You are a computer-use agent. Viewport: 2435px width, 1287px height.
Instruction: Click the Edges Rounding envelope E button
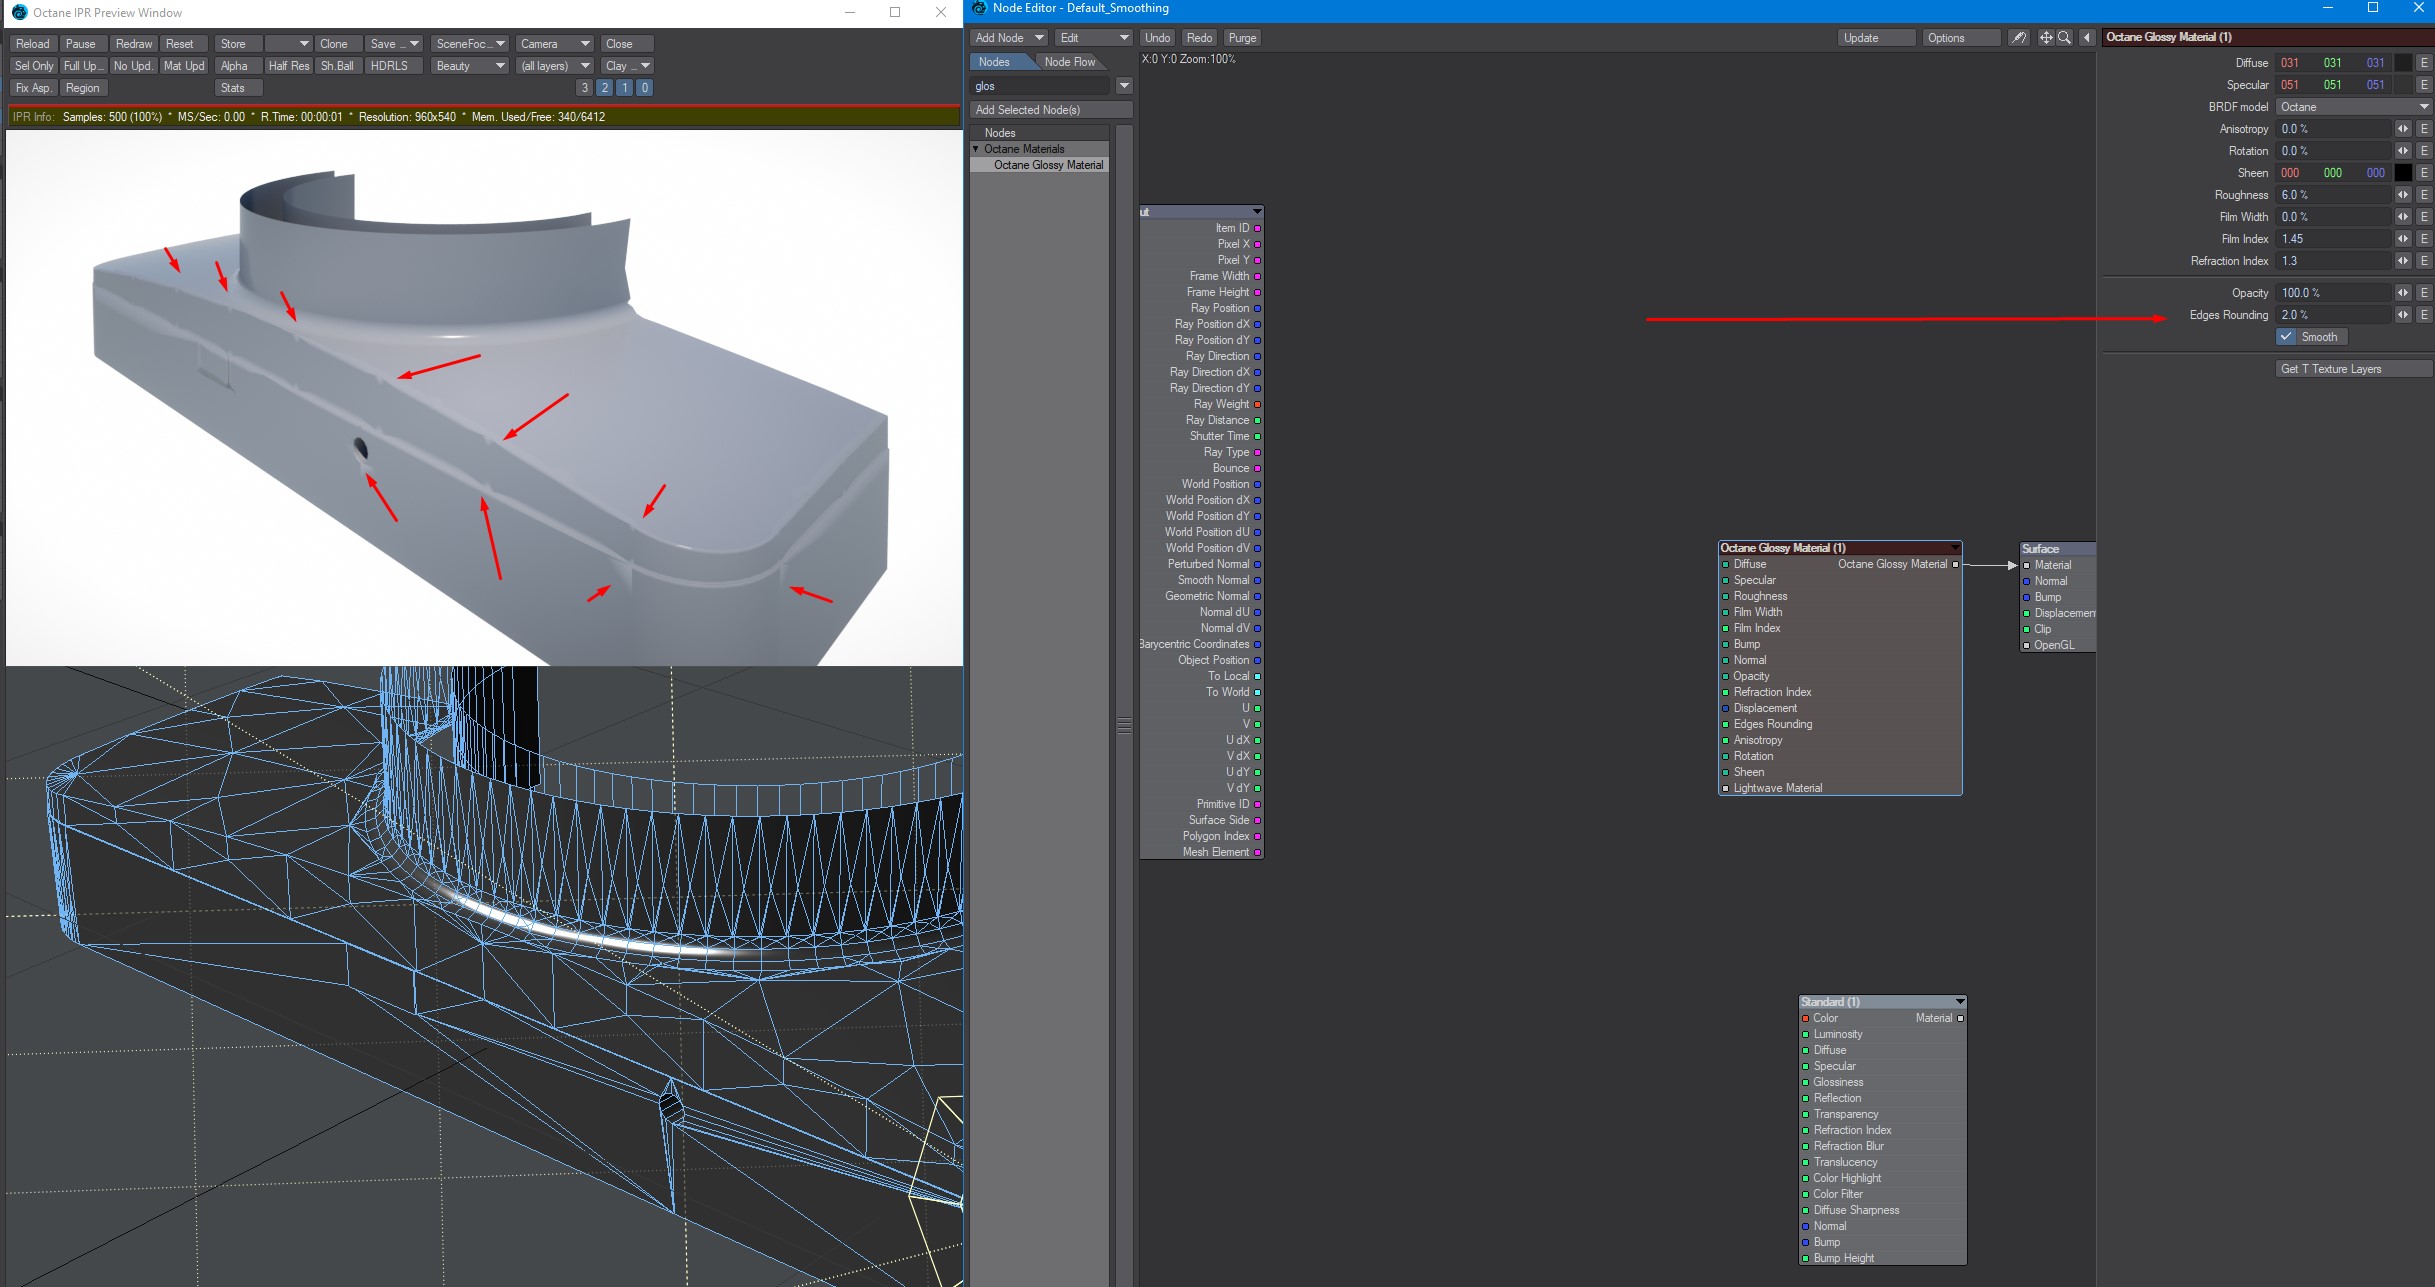[x=2424, y=315]
